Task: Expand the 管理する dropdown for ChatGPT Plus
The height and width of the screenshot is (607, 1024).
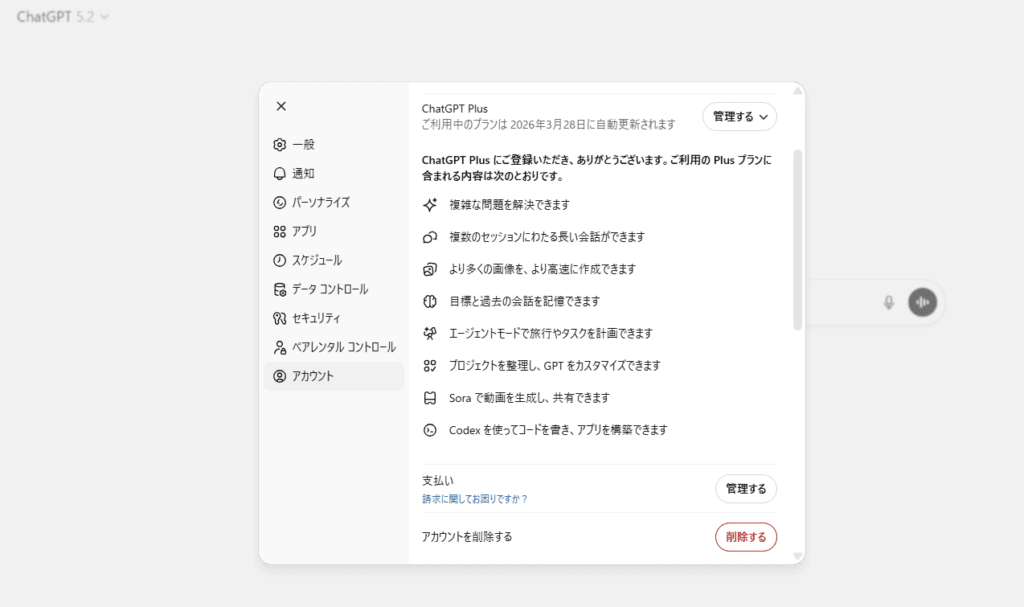Action: point(739,117)
